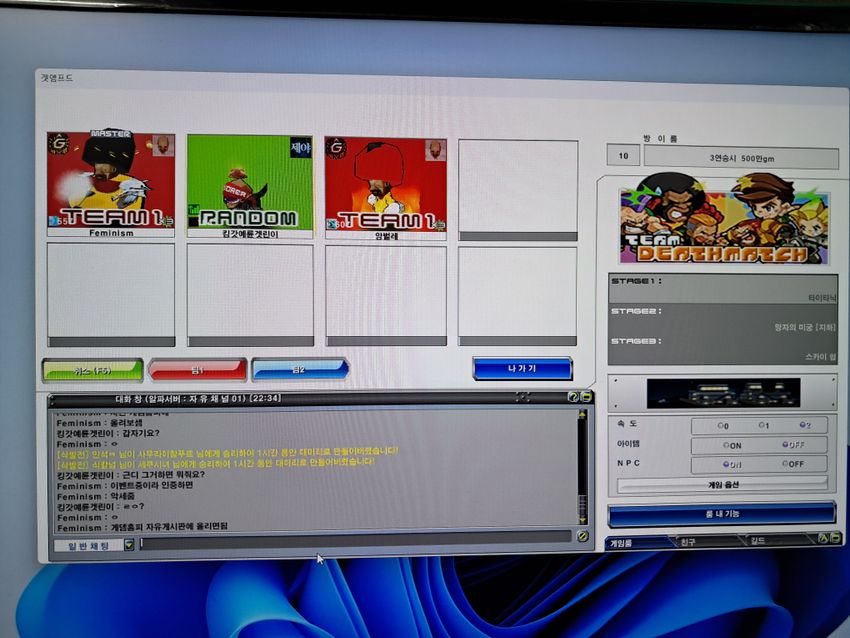This screenshot has height=638, width=850.
Task: Click the green signal icon on the RANDOM card
Action: coord(194,209)
